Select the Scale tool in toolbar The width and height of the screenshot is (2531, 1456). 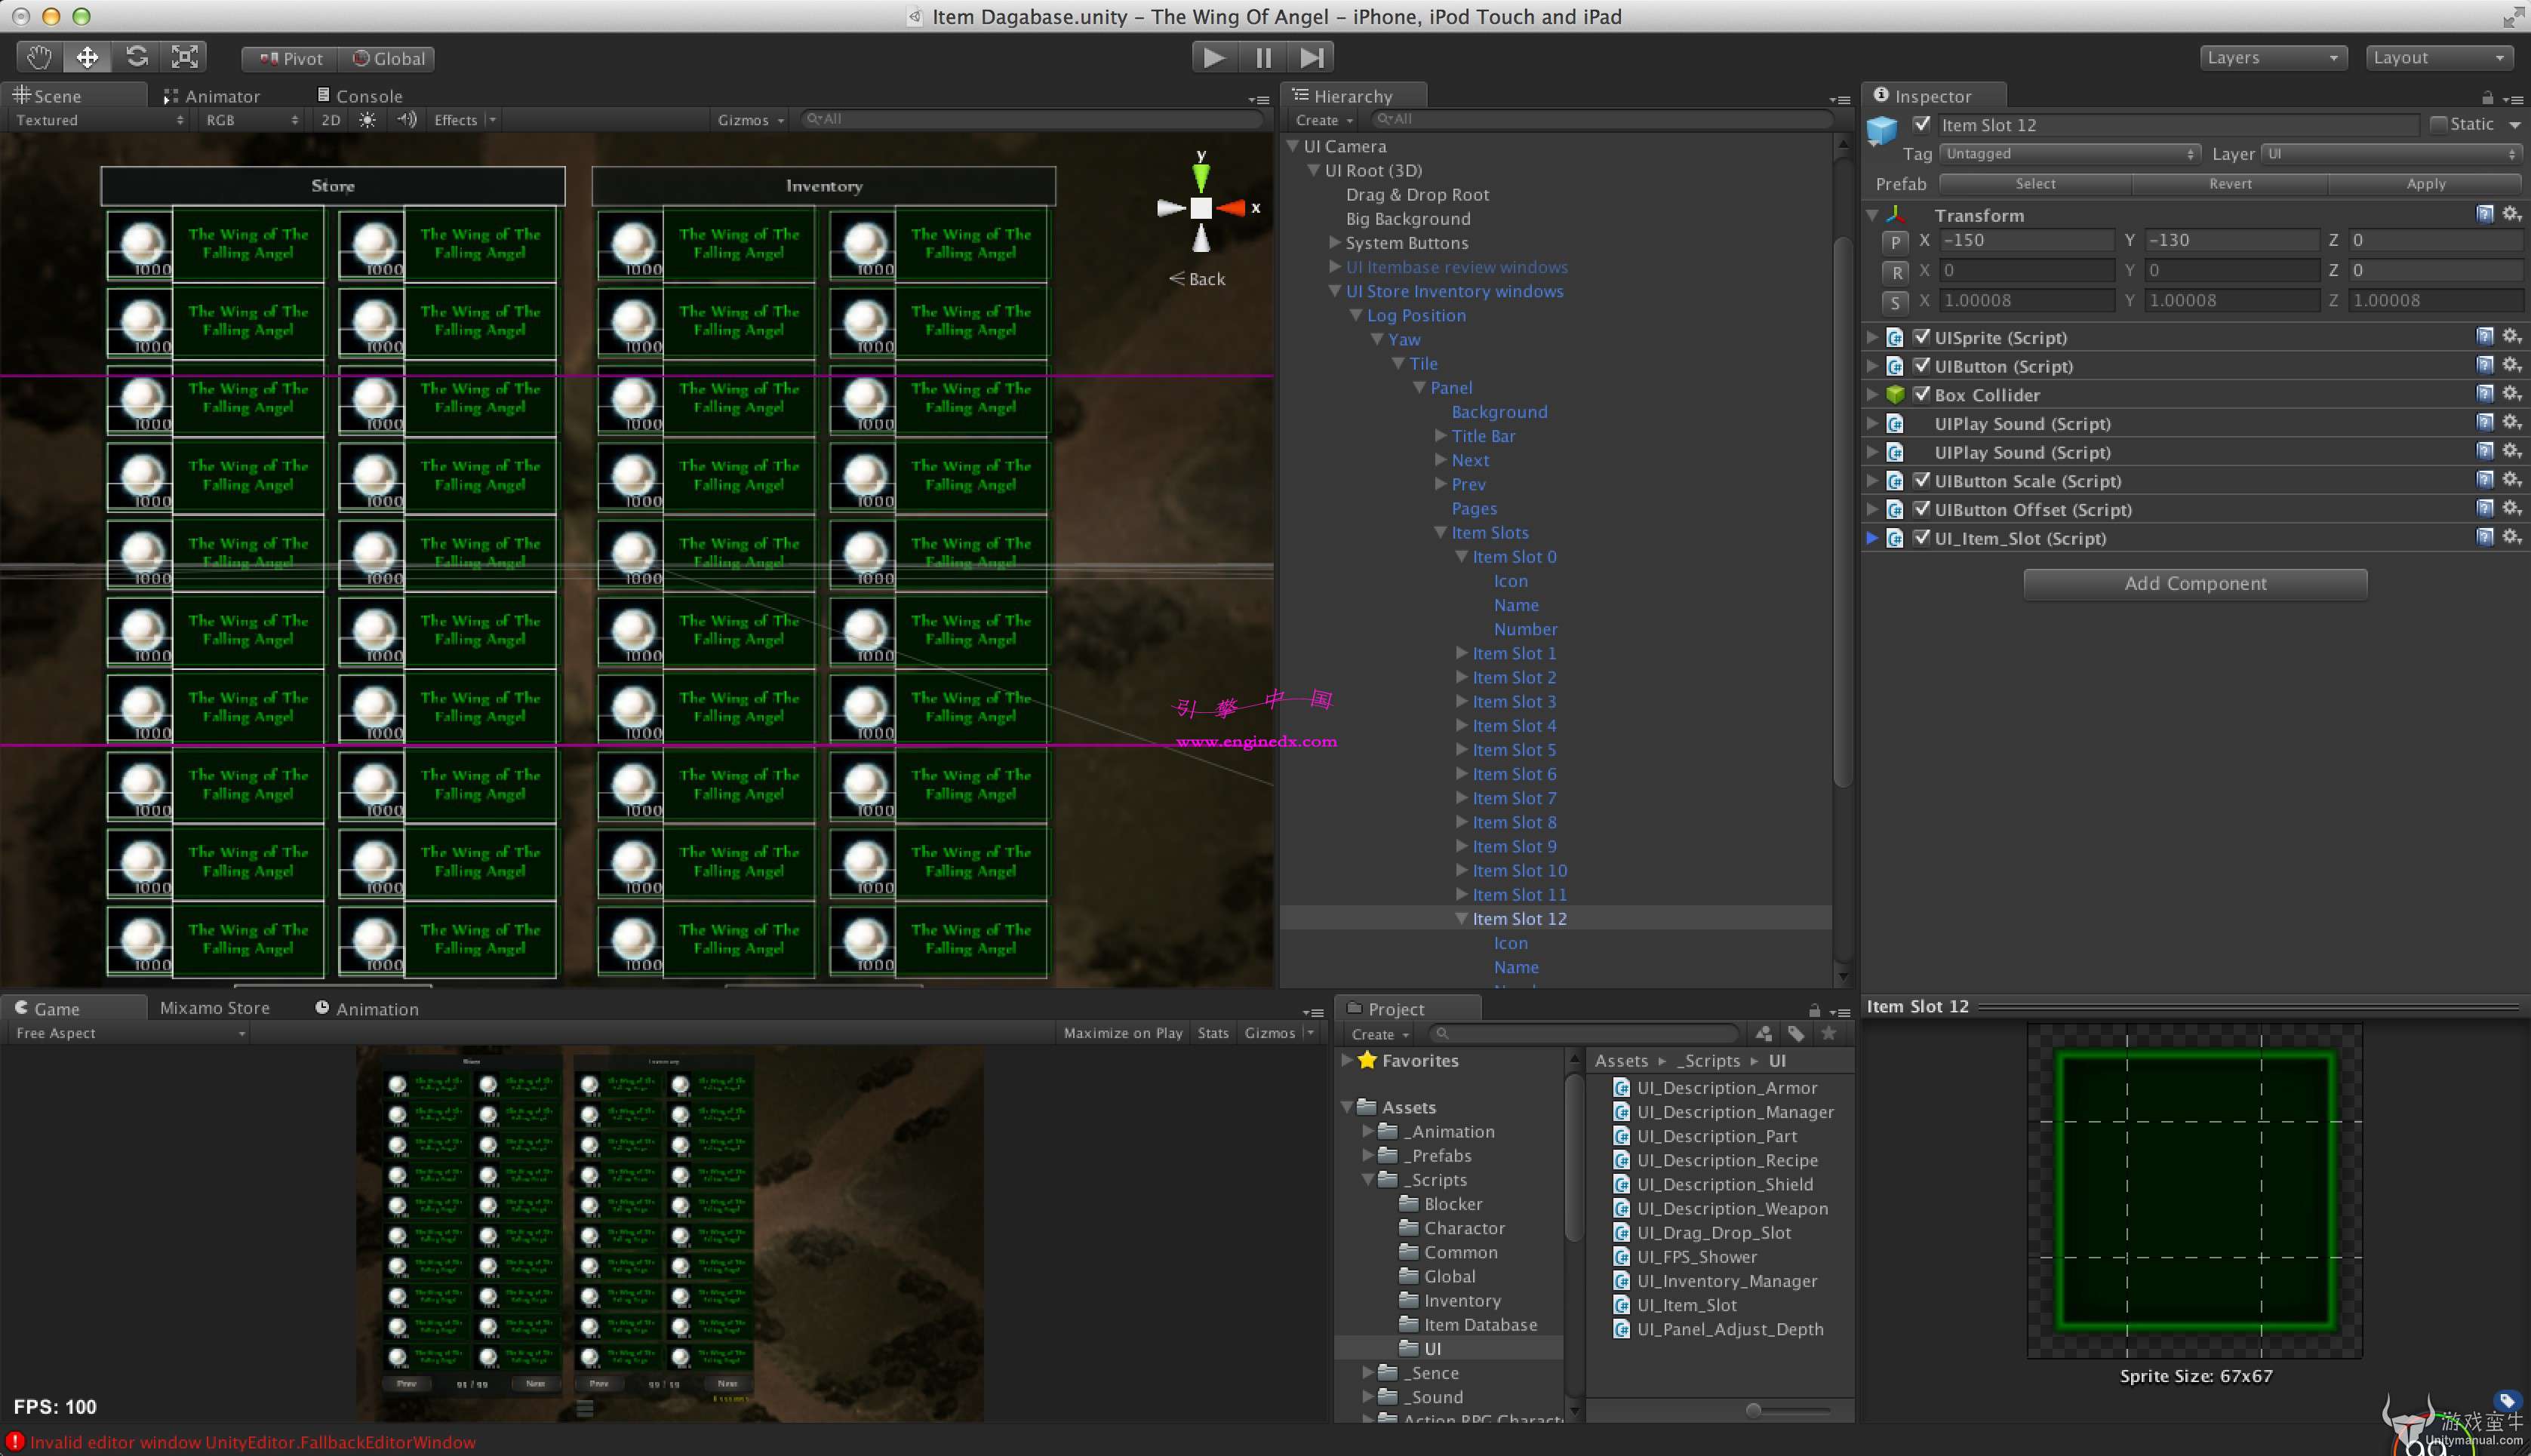click(x=184, y=57)
